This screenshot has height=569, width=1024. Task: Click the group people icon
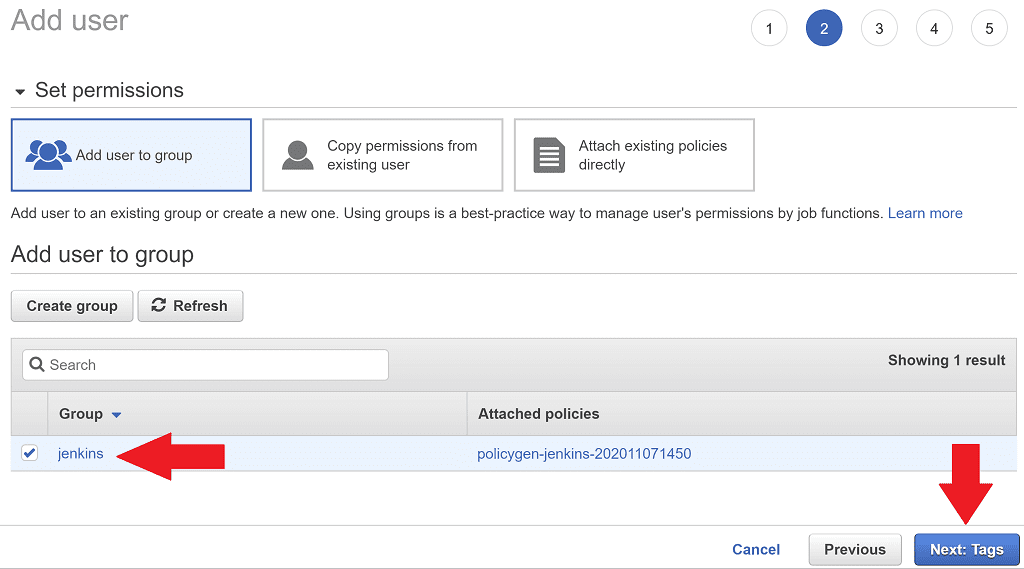click(x=48, y=155)
